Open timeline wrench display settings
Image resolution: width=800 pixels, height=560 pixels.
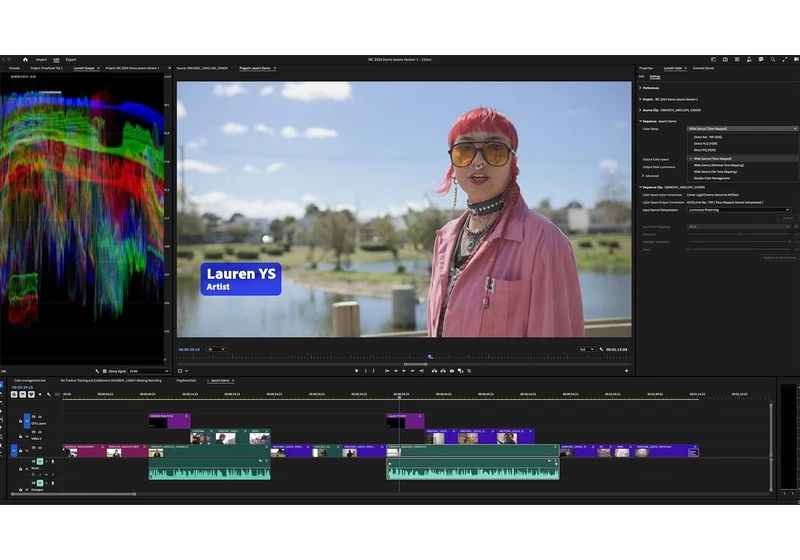click(x=48, y=394)
